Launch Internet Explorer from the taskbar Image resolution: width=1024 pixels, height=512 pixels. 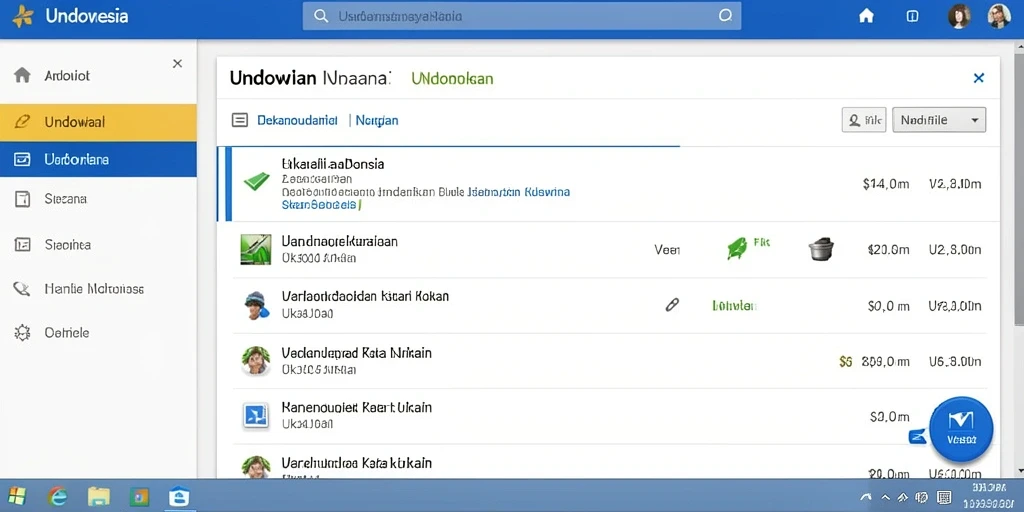pos(57,496)
